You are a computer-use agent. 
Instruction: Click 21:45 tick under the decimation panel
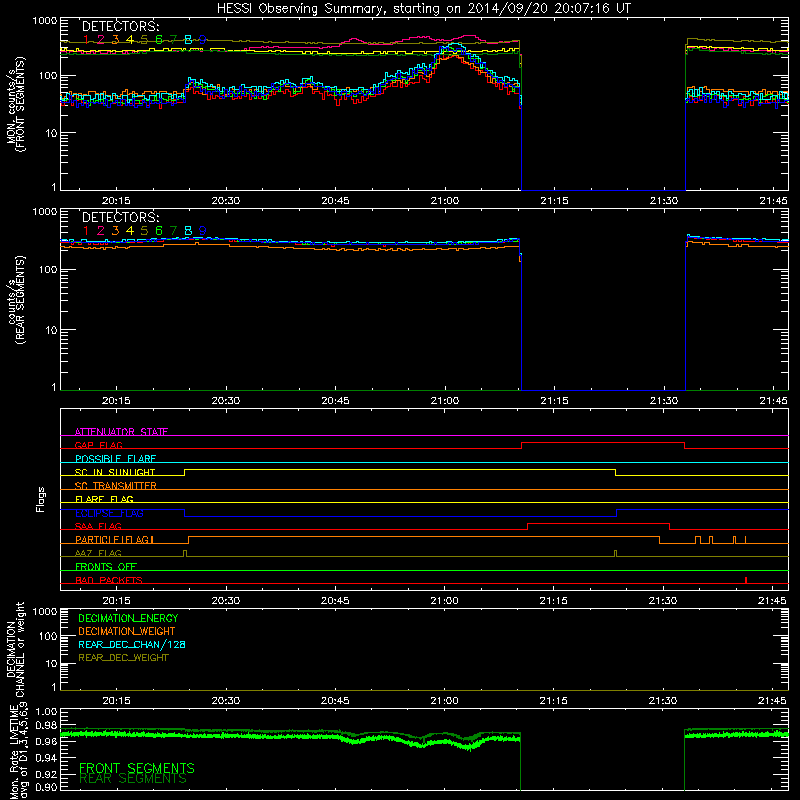[x=772, y=701]
